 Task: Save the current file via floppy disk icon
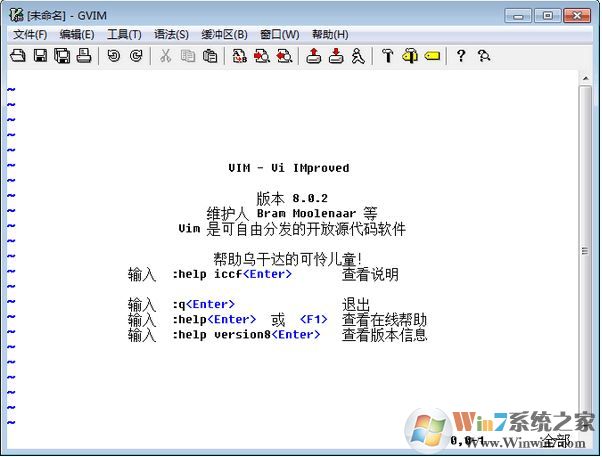(40, 56)
